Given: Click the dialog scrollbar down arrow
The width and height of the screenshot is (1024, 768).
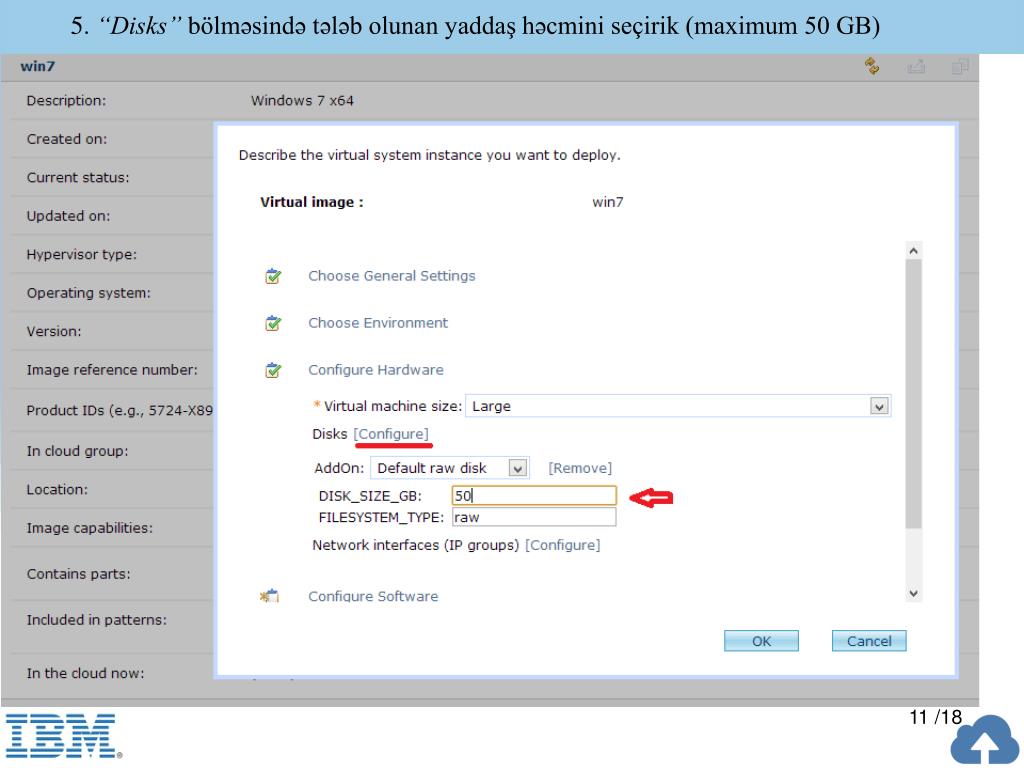Looking at the screenshot, I should pos(914,593).
